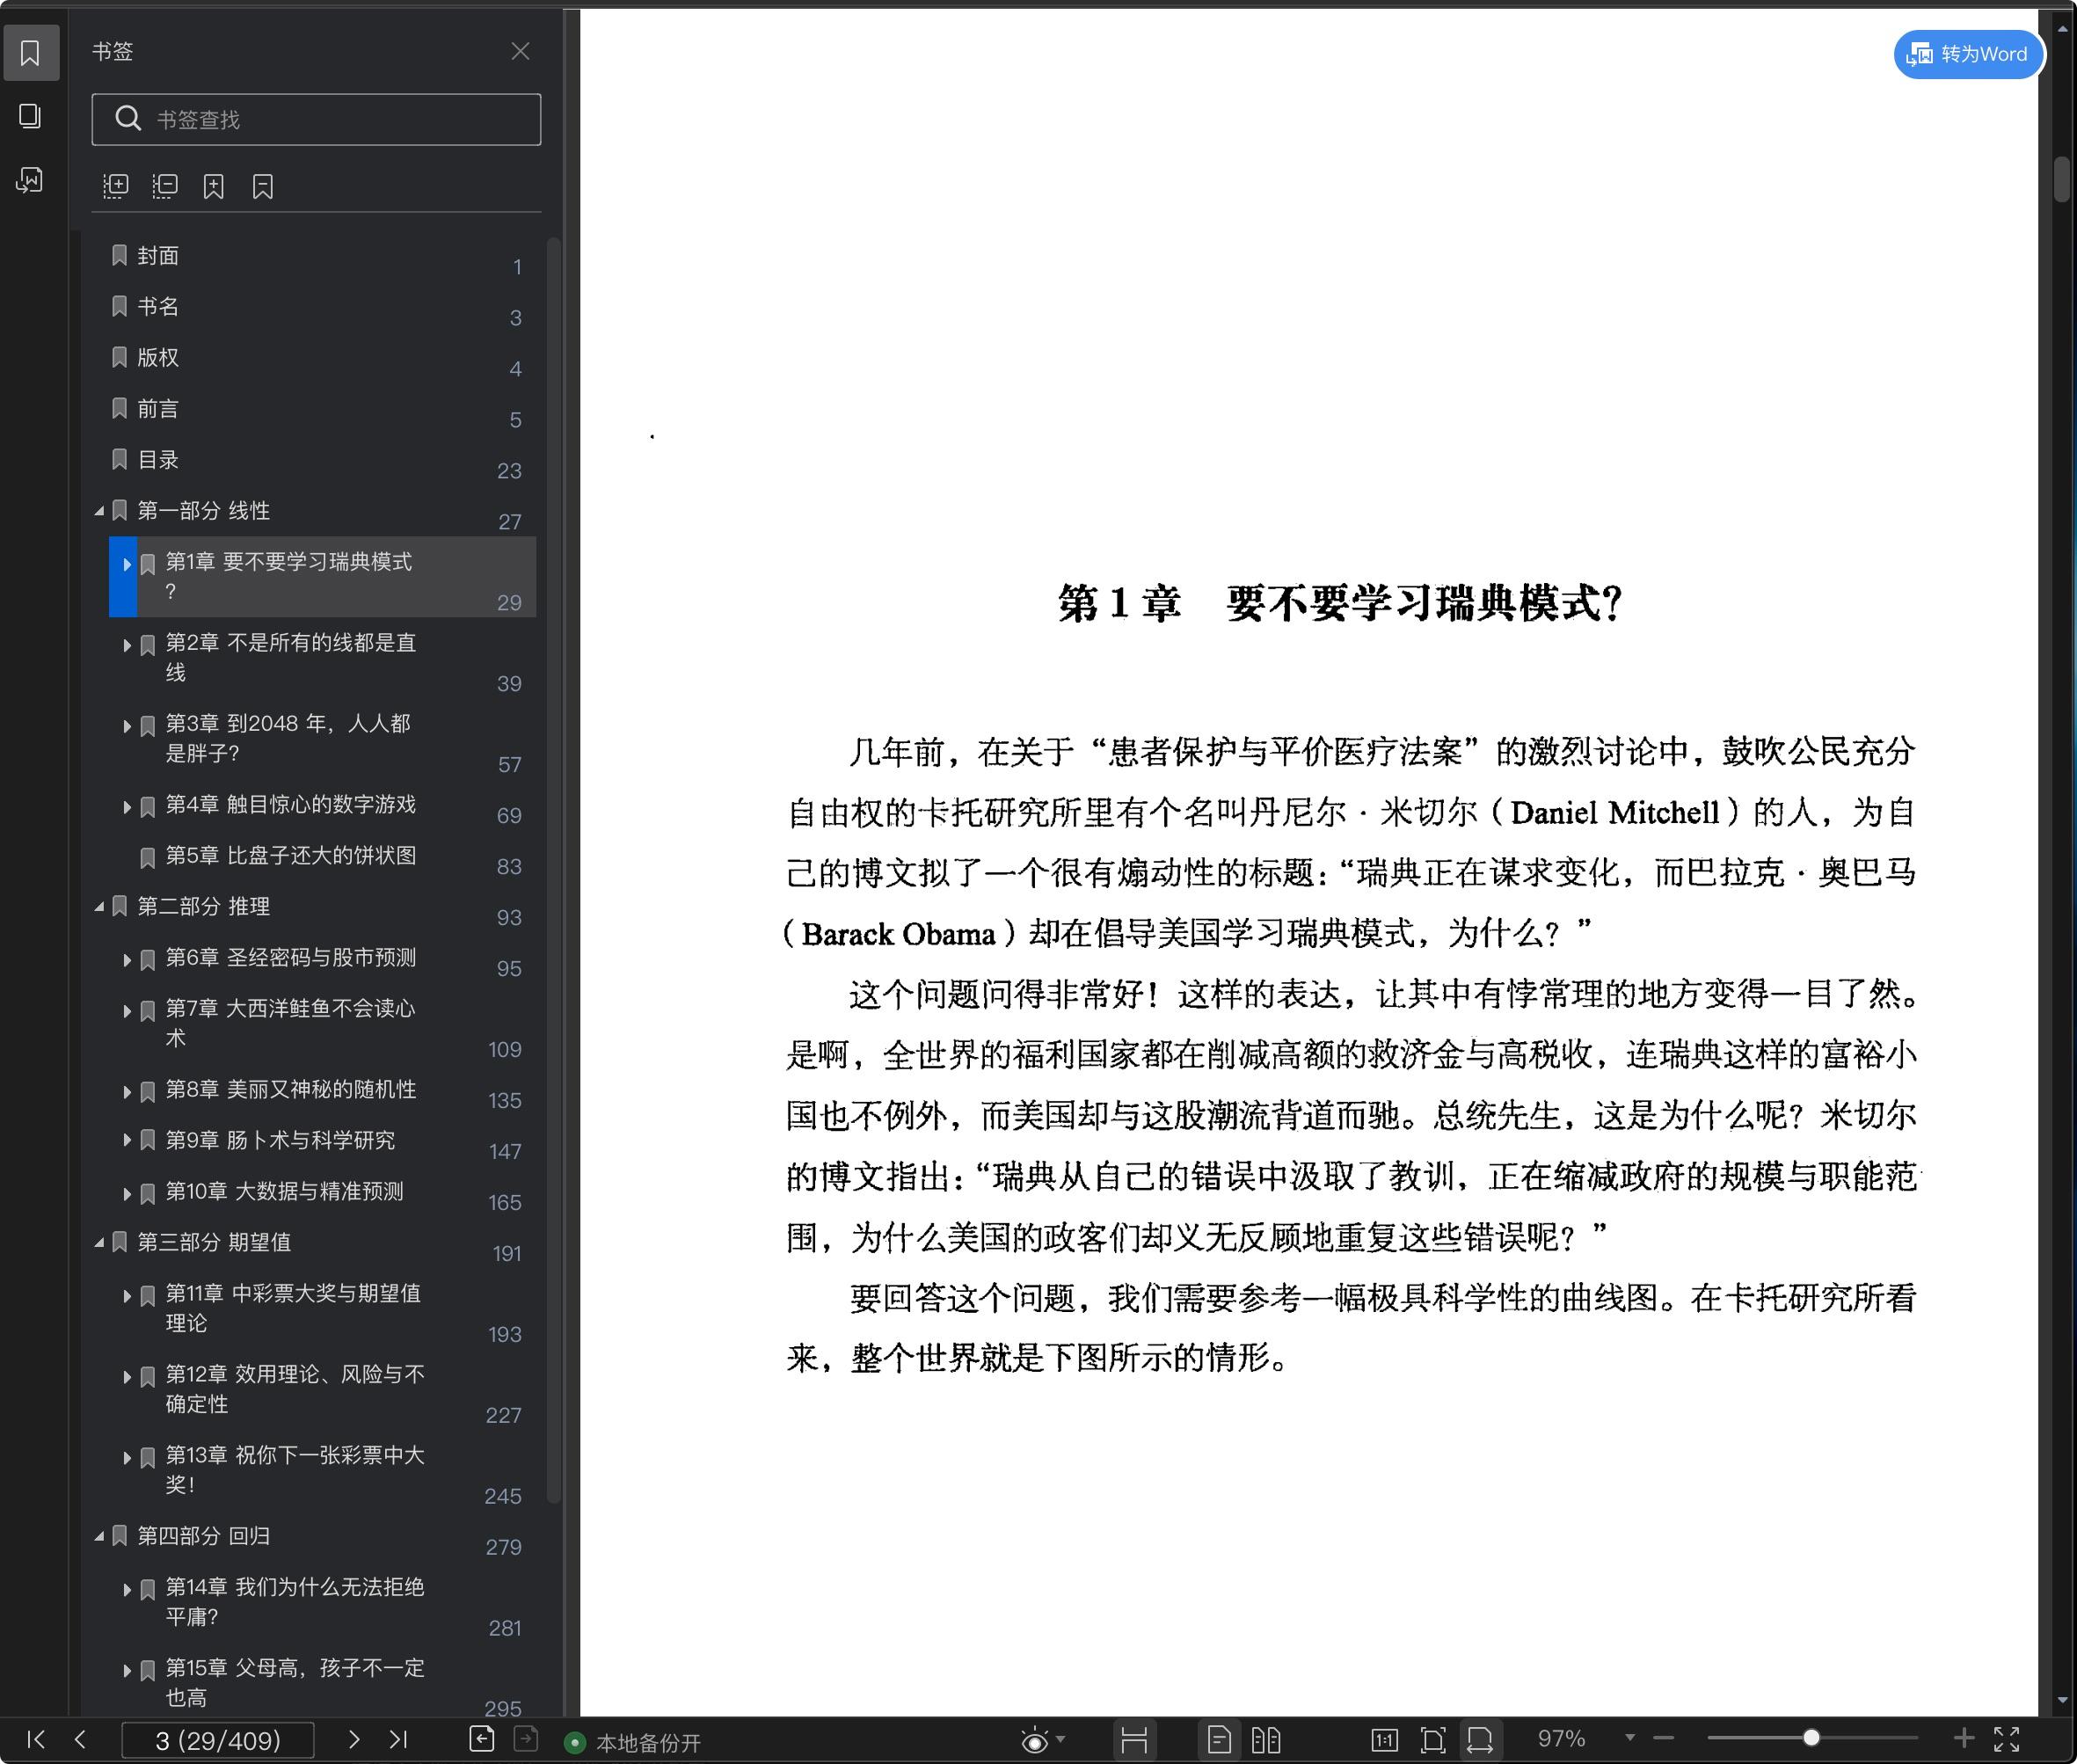The width and height of the screenshot is (2077, 1764).
Task: Go to the 封面 bookmark
Action: tap(158, 256)
